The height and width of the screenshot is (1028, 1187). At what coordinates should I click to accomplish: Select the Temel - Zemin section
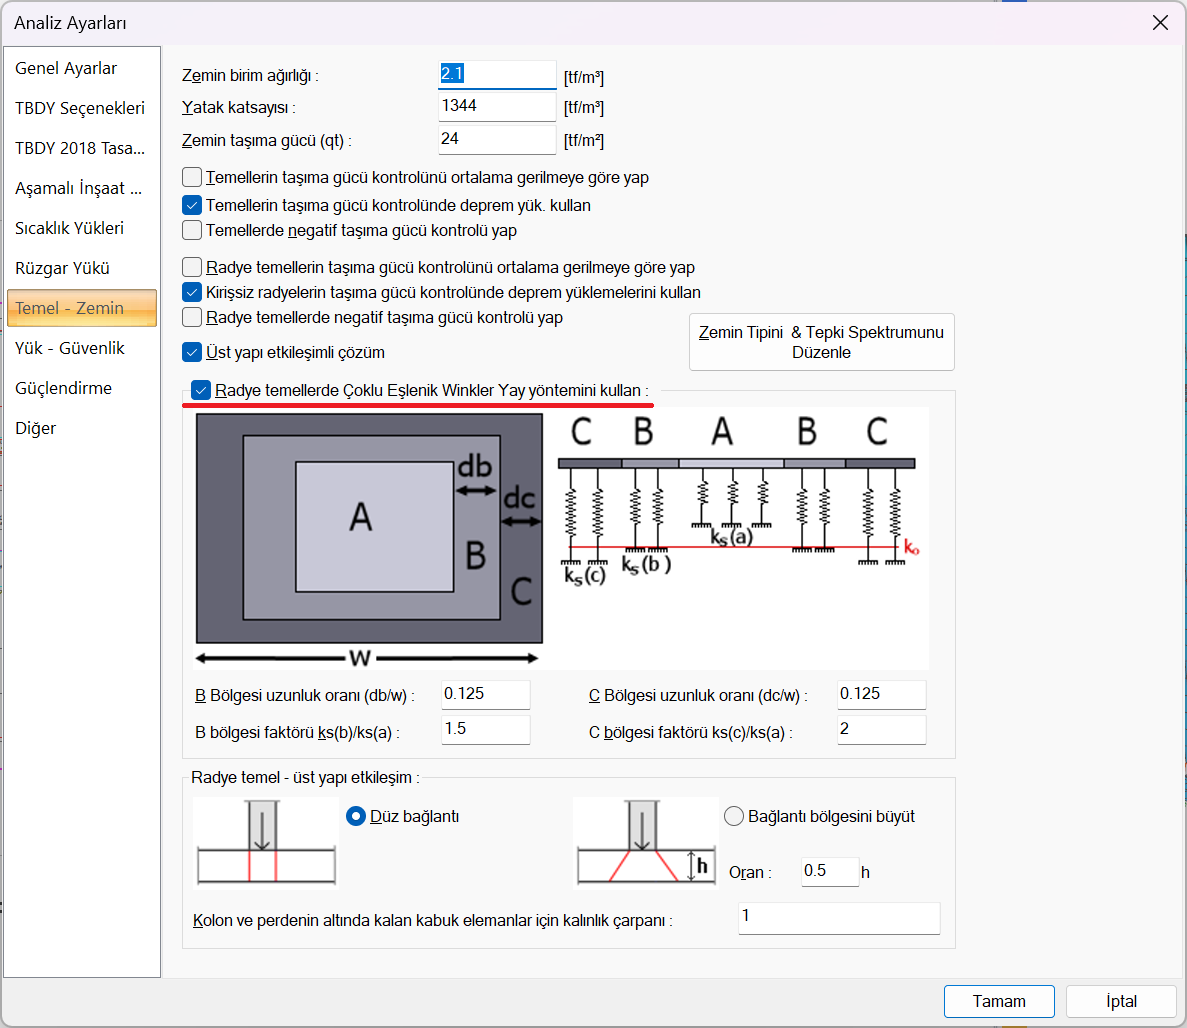click(82, 308)
